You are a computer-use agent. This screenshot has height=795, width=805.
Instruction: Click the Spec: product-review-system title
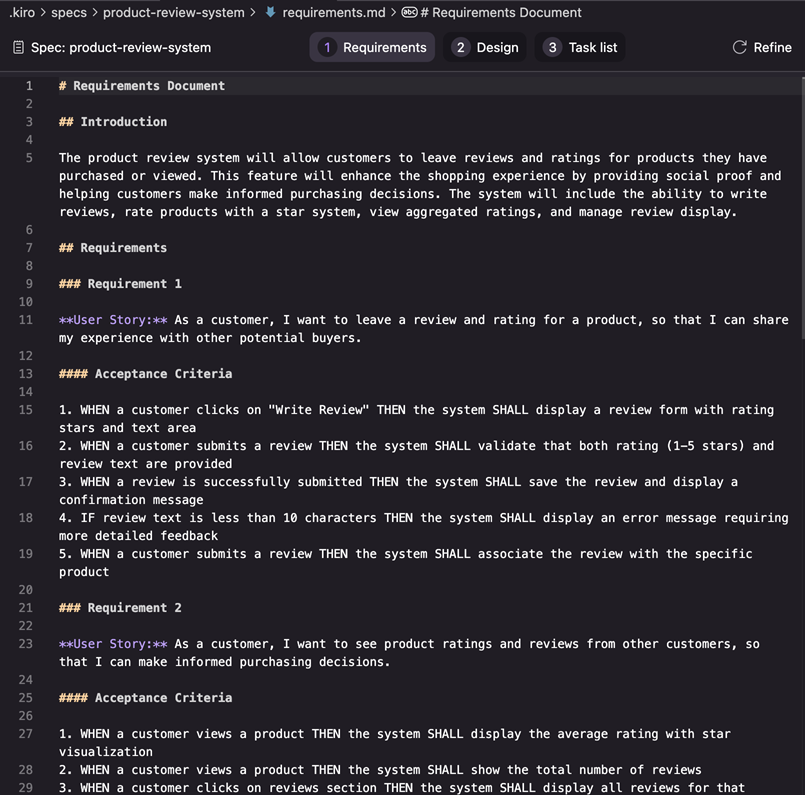pyautogui.click(x=121, y=47)
